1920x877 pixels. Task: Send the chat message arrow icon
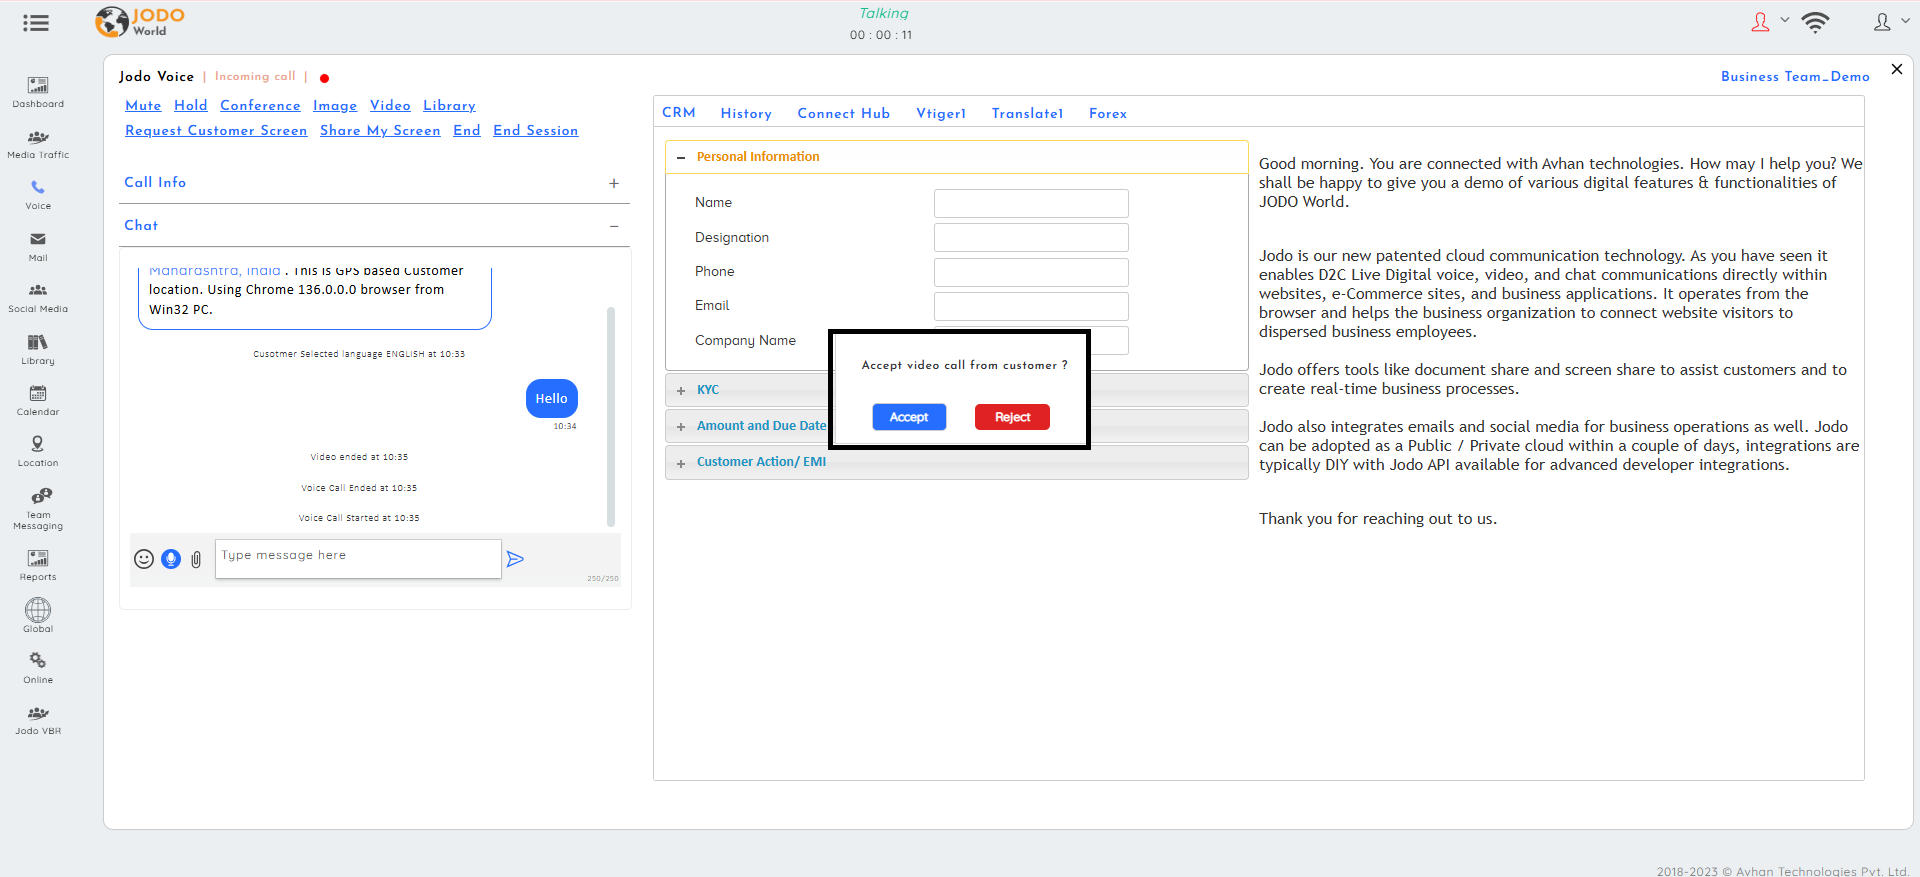point(515,559)
